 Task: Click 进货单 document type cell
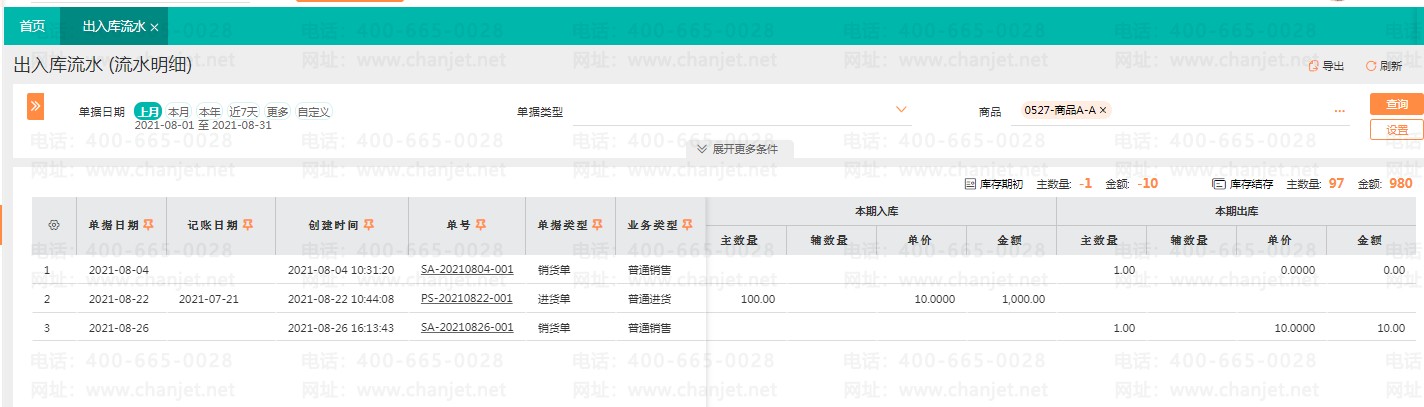(554, 298)
